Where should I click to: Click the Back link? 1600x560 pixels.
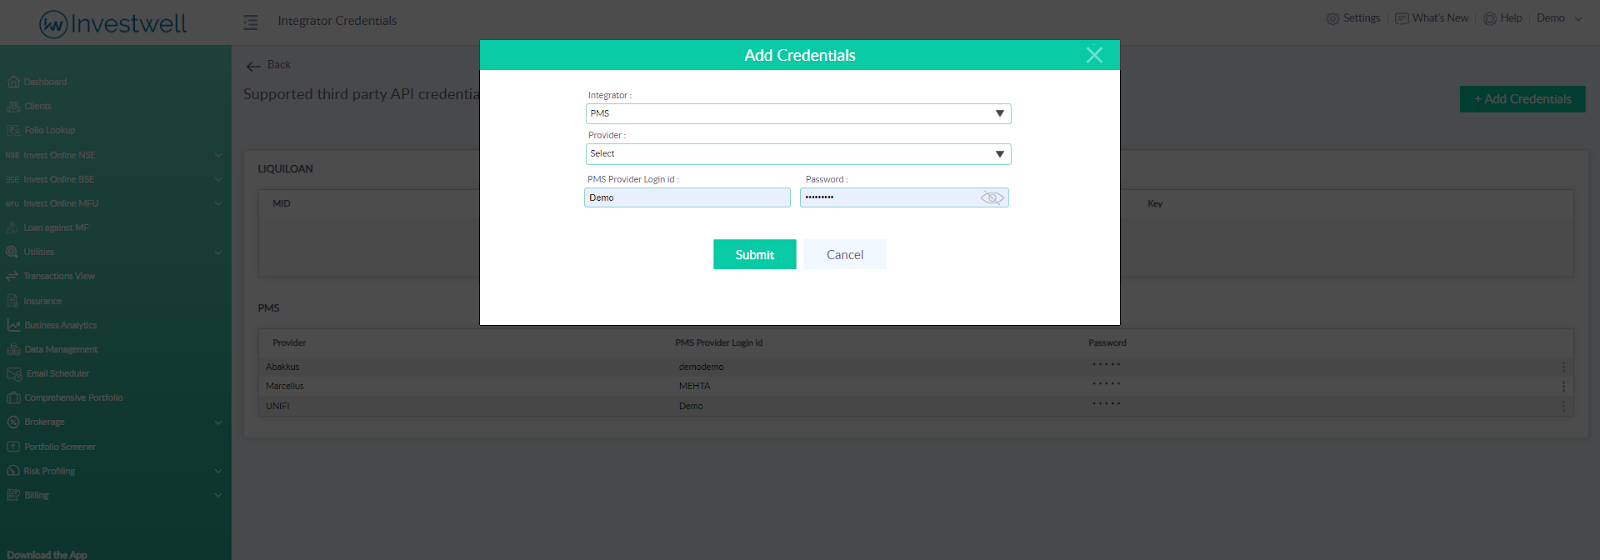coord(279,65)
